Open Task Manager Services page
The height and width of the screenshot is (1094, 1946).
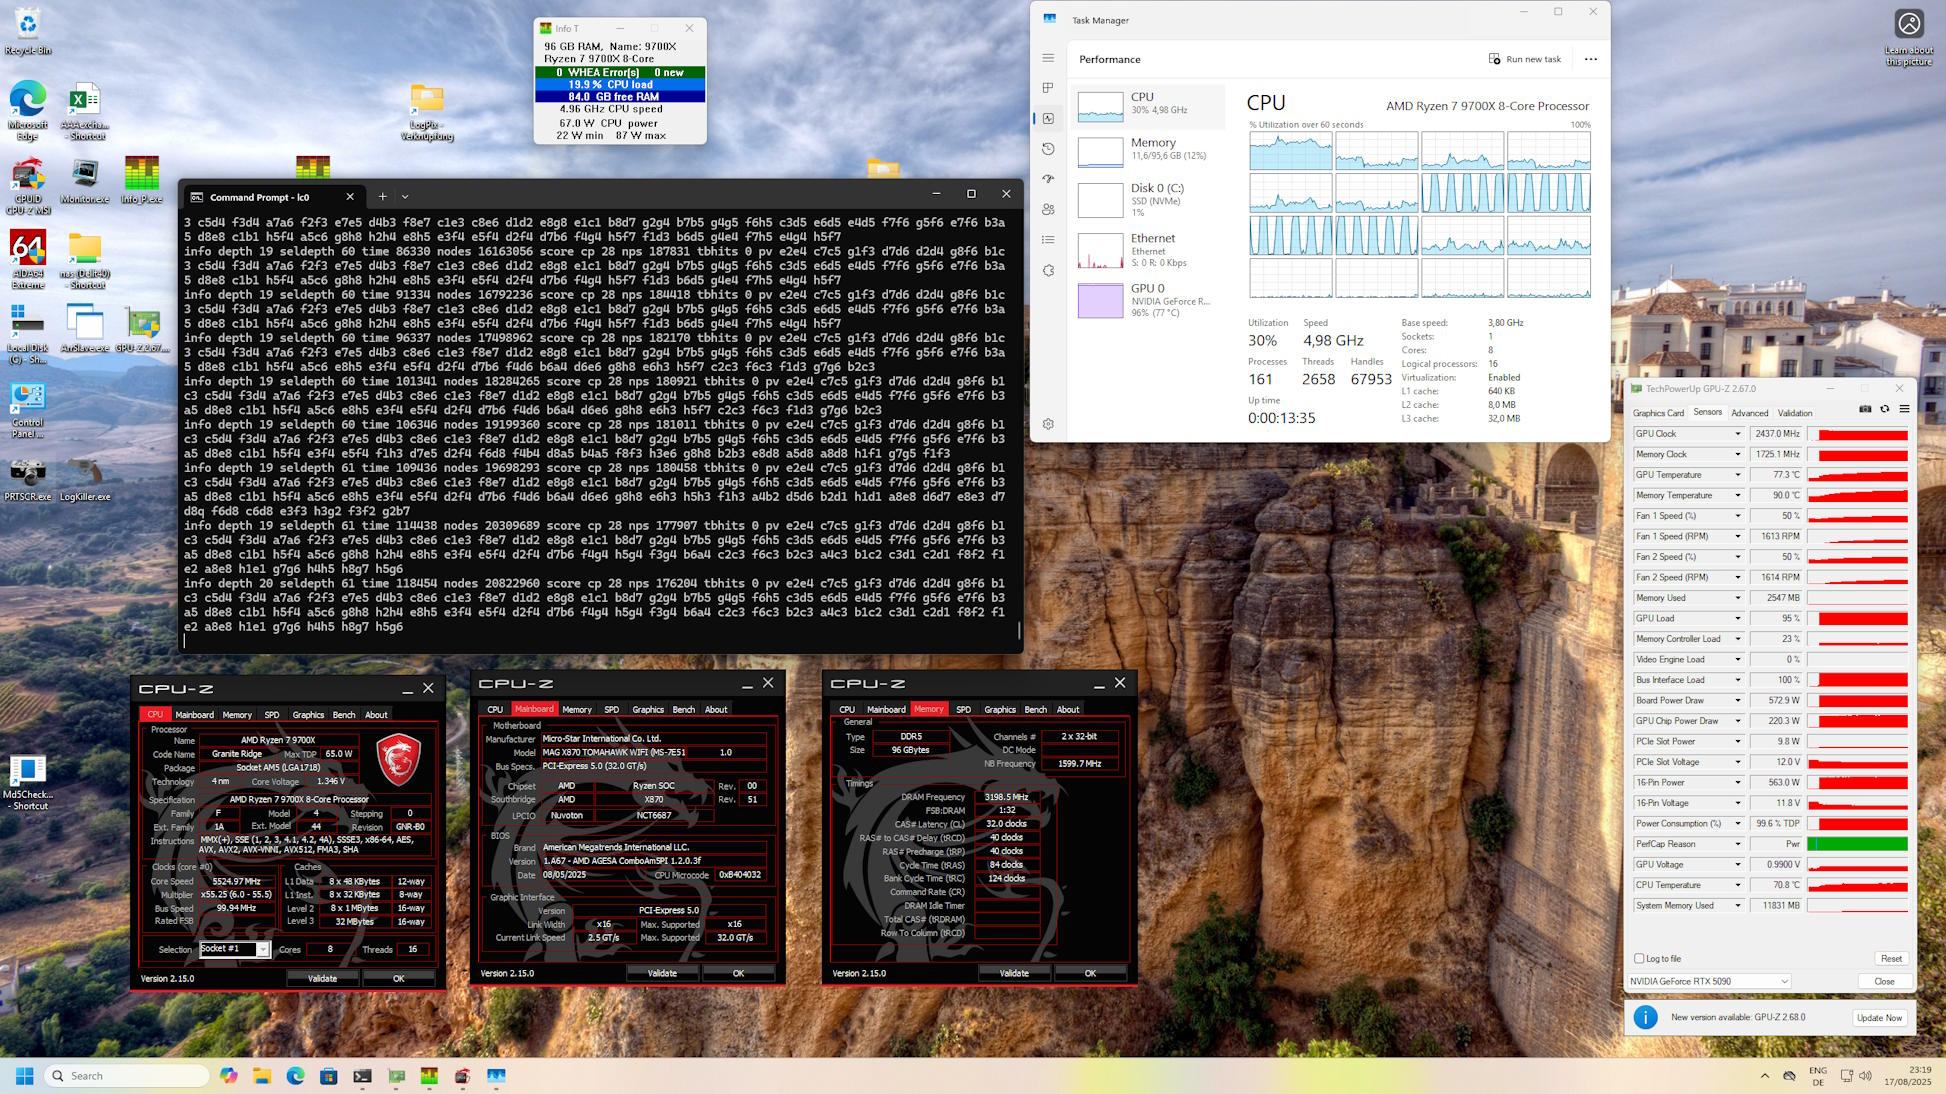point(1048,270)
